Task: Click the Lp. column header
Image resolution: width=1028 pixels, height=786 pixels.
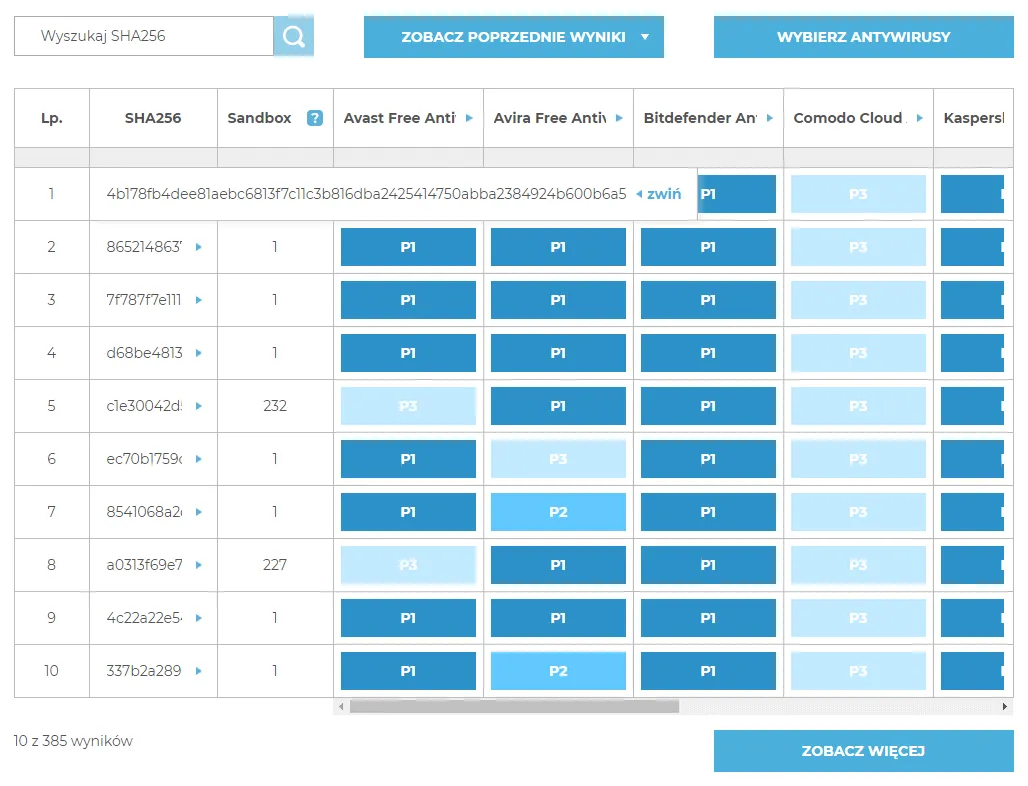Action: tap(52, 118)
